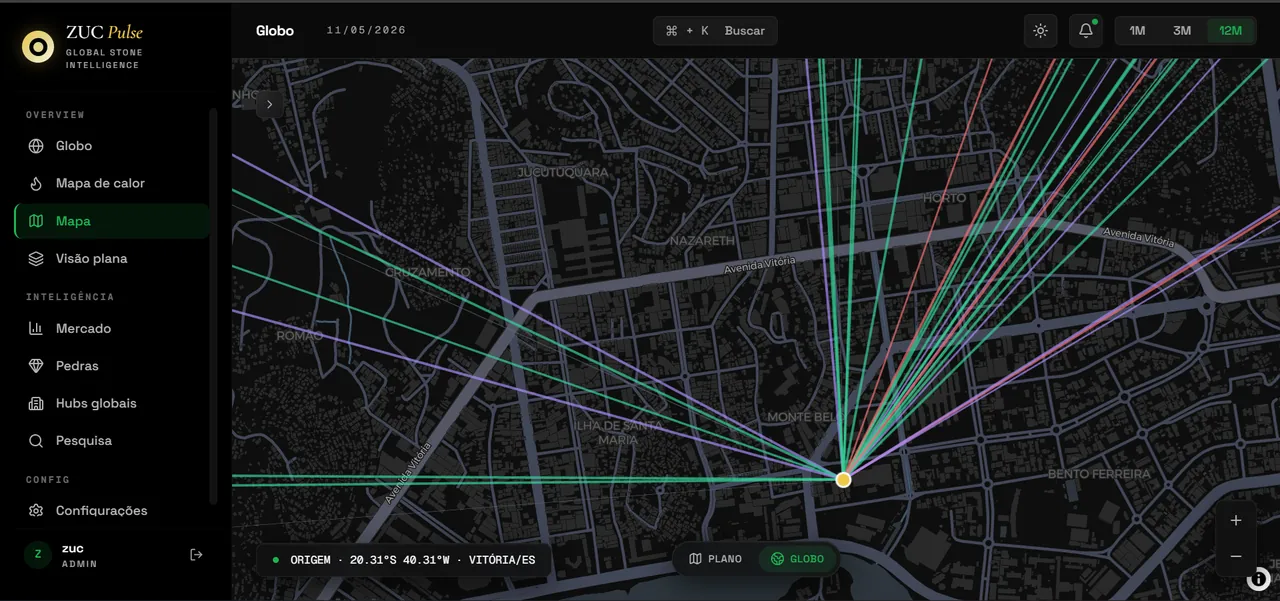Zoom out the map with minus button
Screen dimensions: 1280x601
click(x=1236, y=556)
